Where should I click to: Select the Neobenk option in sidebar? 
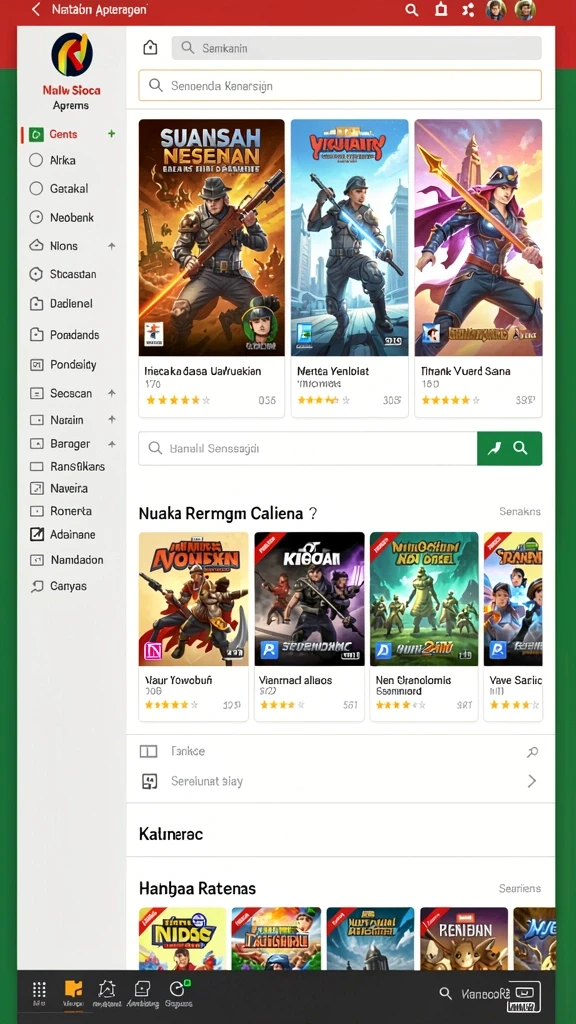point(63,217)
